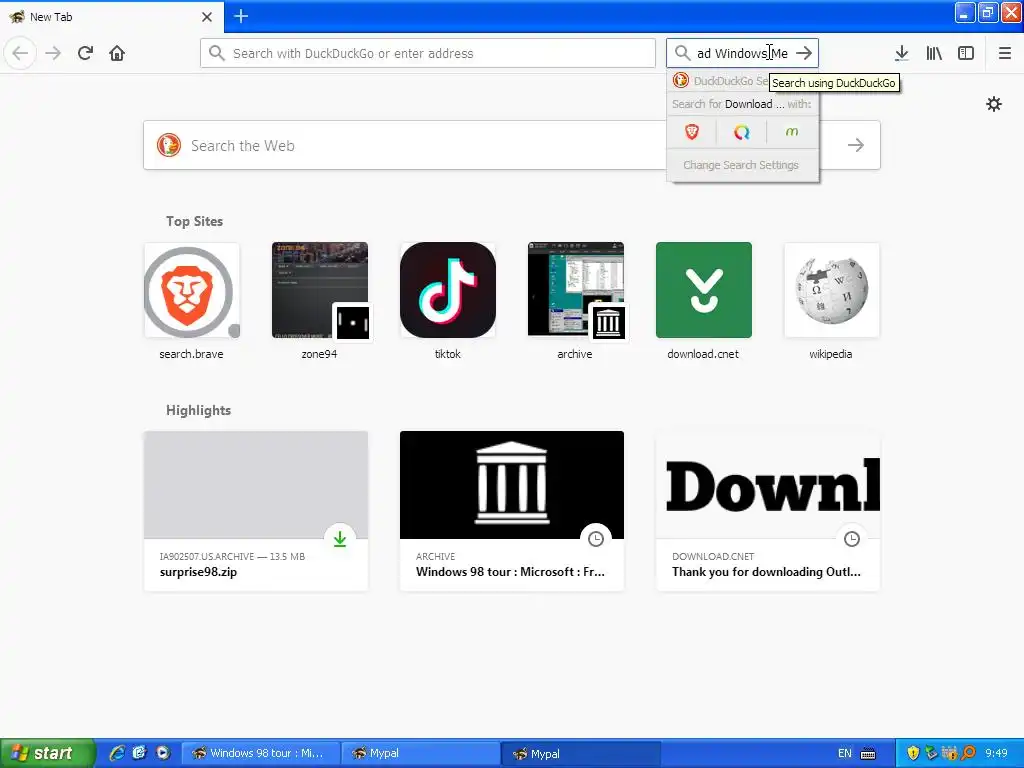Screen dimensions: 1024x768
Task: Open a new tab with plus
Action: [x=241, y=16]
